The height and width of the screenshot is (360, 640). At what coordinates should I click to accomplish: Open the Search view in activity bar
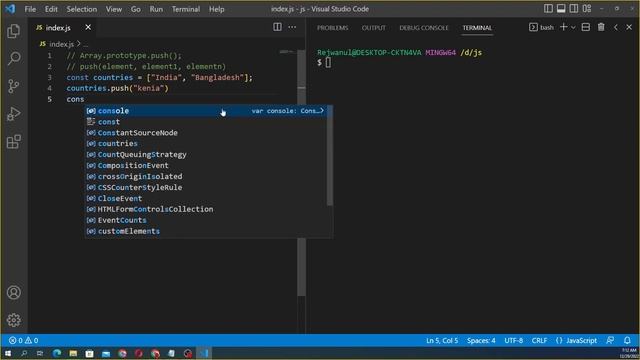tap(13, 58)
